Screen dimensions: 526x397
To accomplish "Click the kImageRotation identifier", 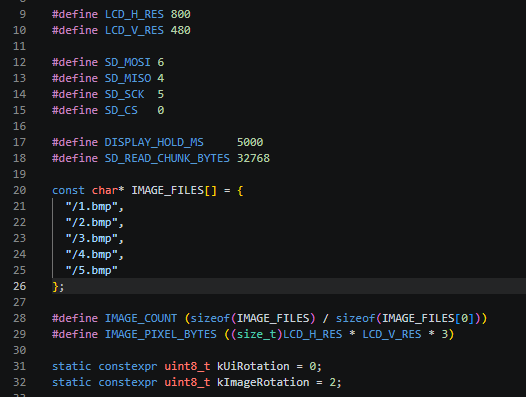I will [263, 383].
